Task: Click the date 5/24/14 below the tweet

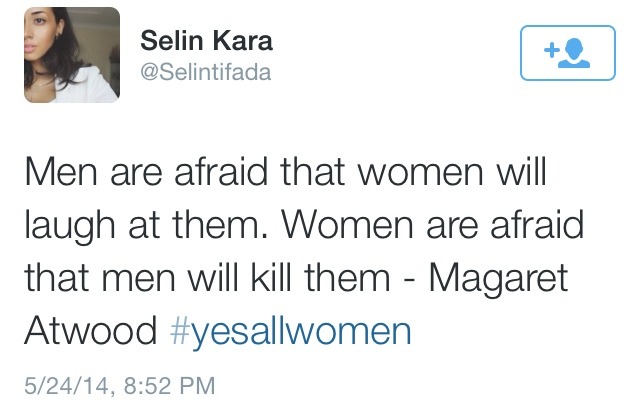Action: pos(67,386)
